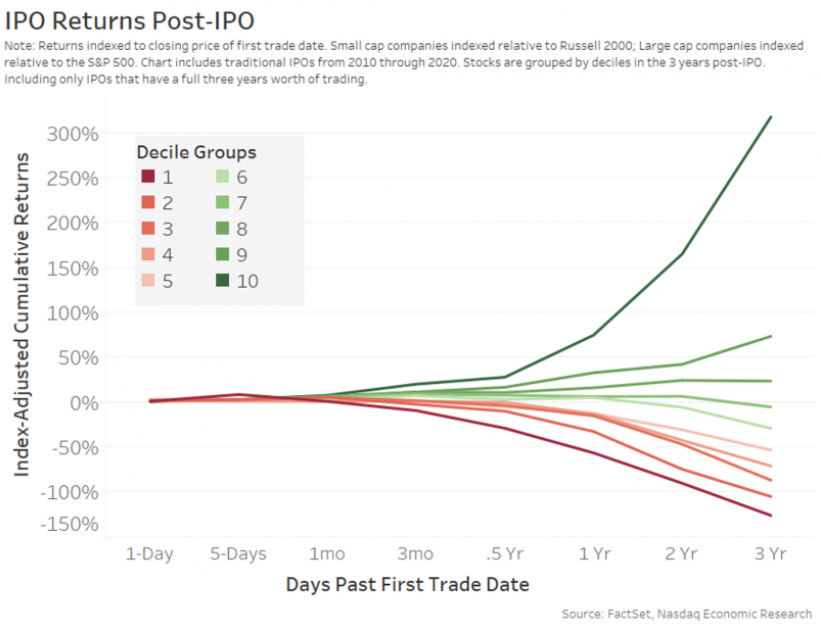Image resolution: width=821 pixels, height=632 pixels.
Task: Select the '5-Days' x-axis label
Action: (x=238, y=553)
